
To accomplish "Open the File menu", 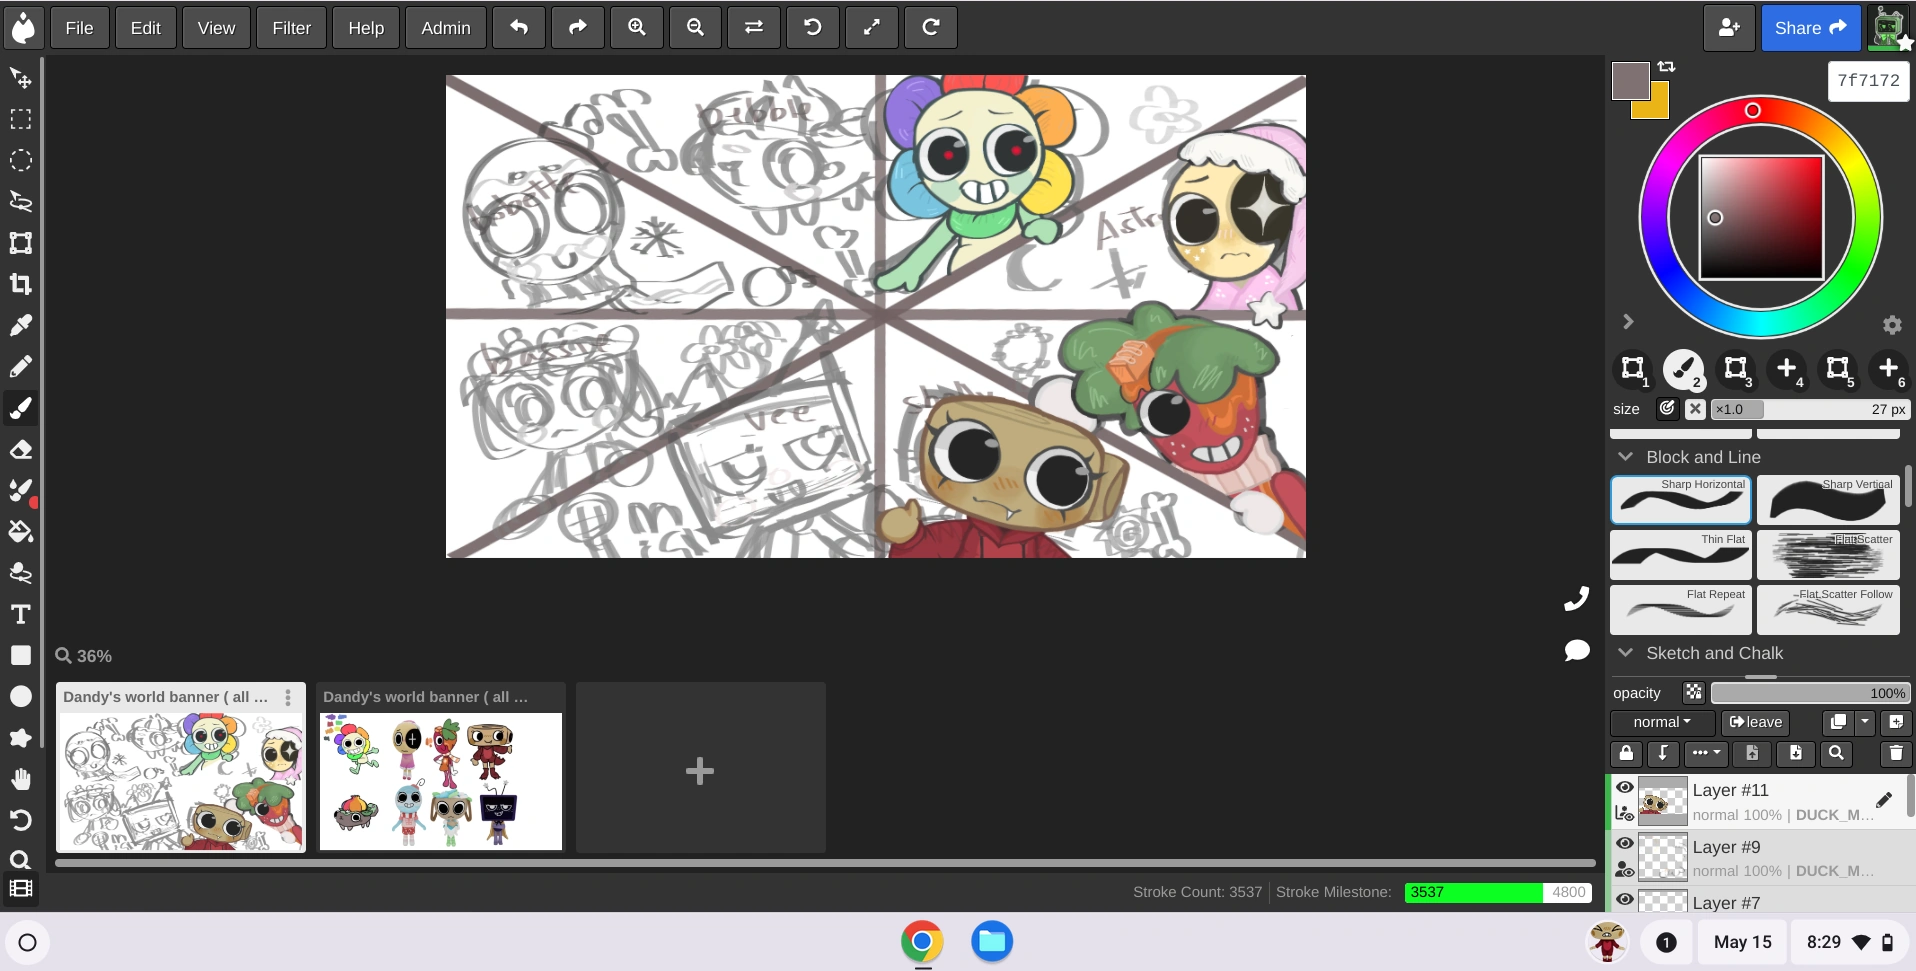I will [79, 27].
